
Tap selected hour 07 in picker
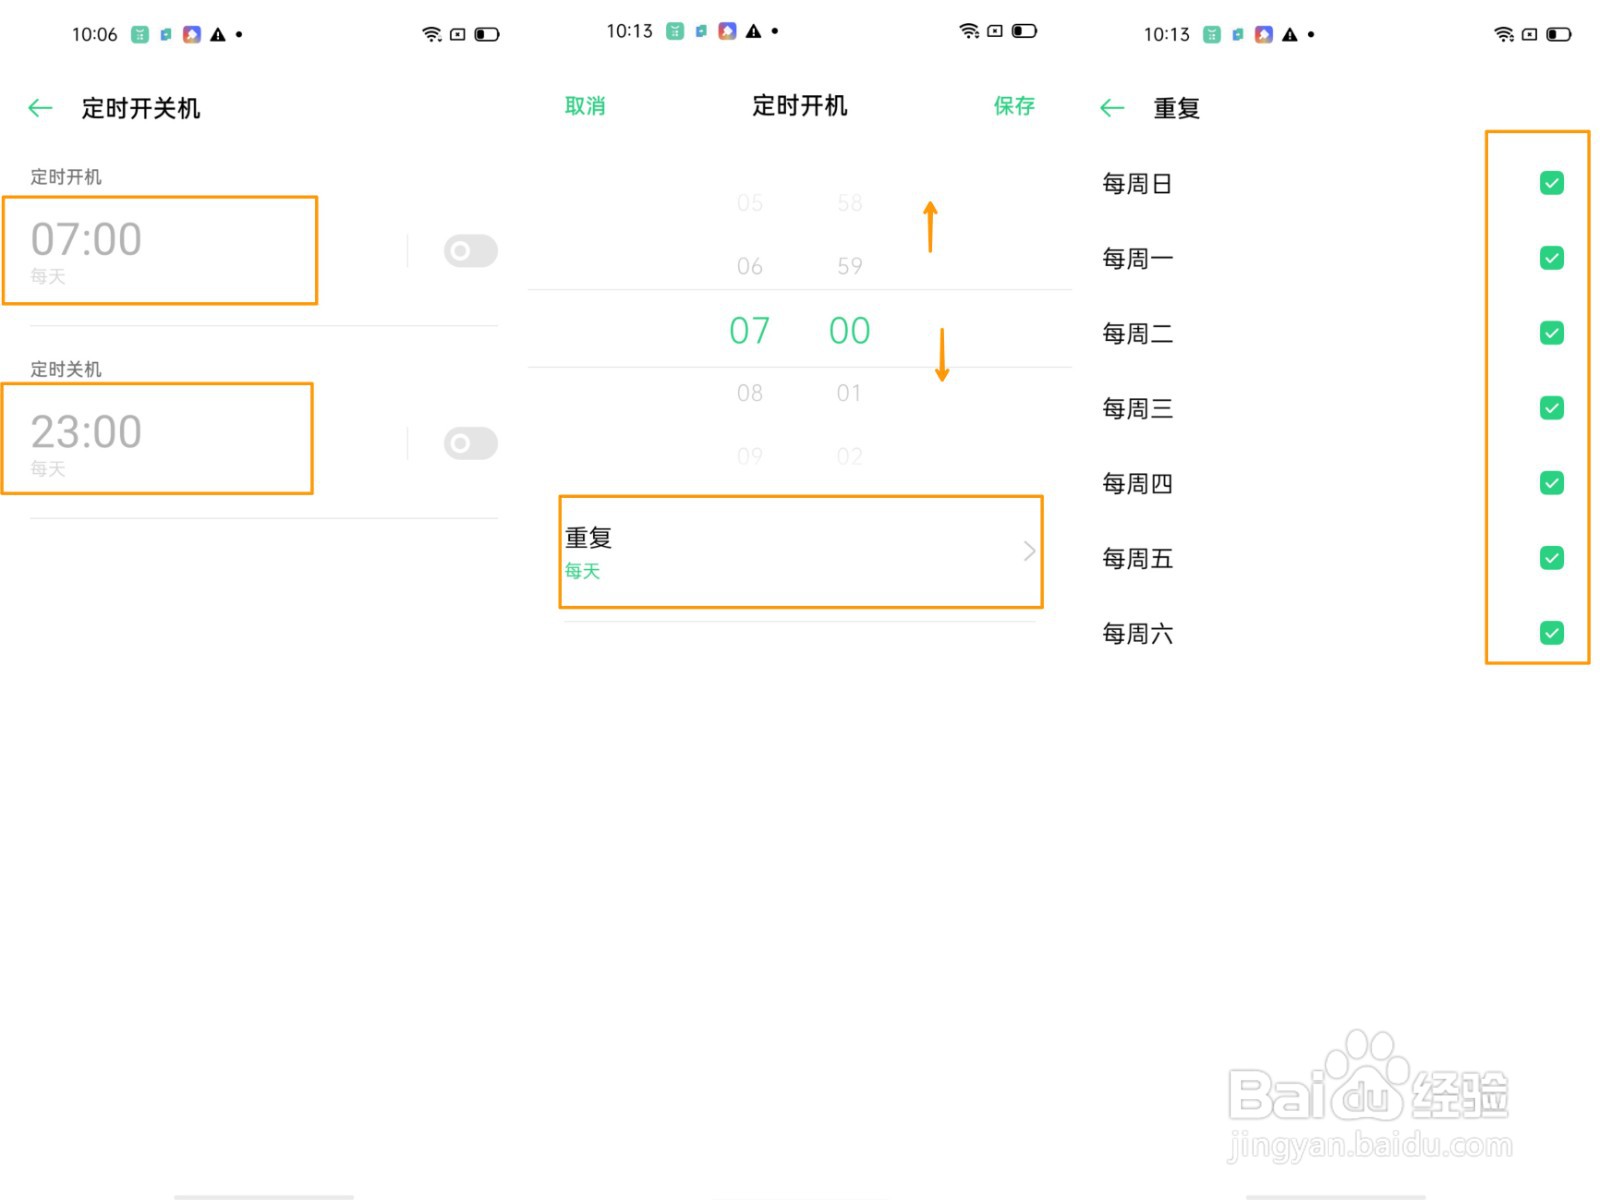(750, 330)
